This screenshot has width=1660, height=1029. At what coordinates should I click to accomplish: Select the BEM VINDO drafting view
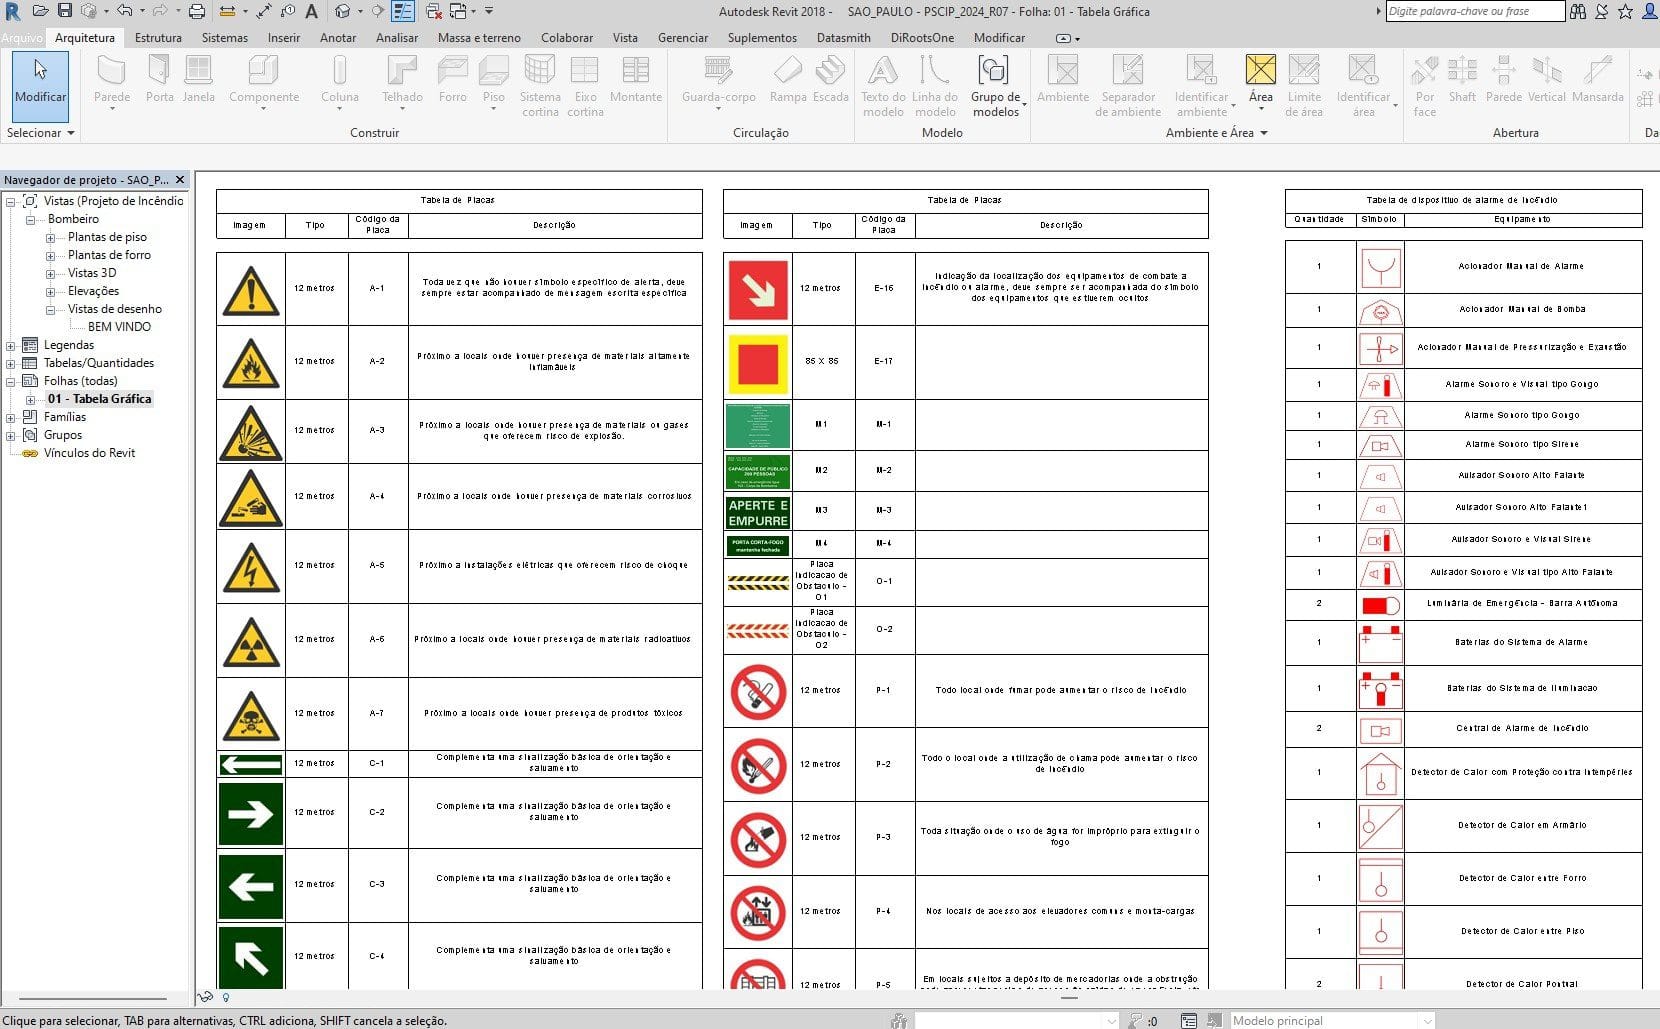[119, 327]
